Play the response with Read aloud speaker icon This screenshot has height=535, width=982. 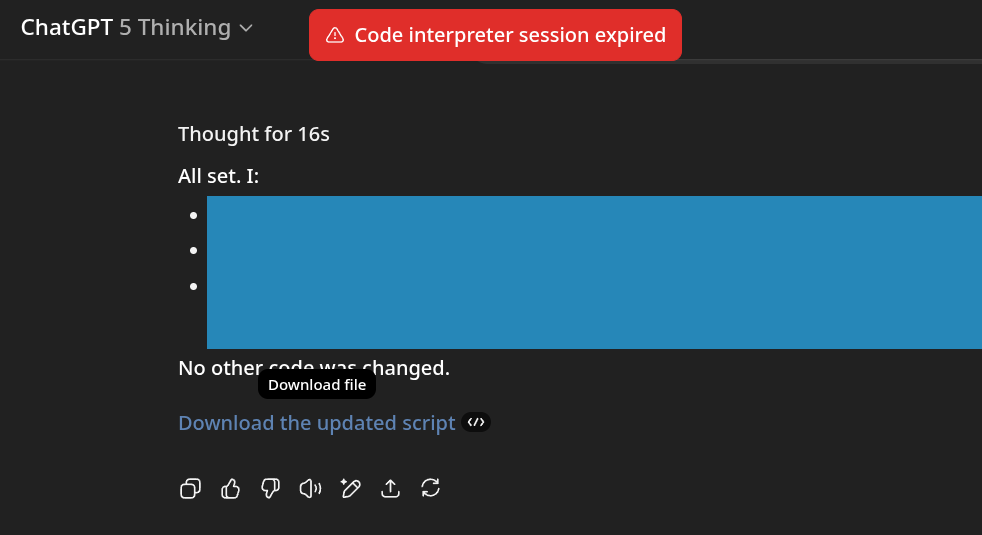tap(310, 488)
